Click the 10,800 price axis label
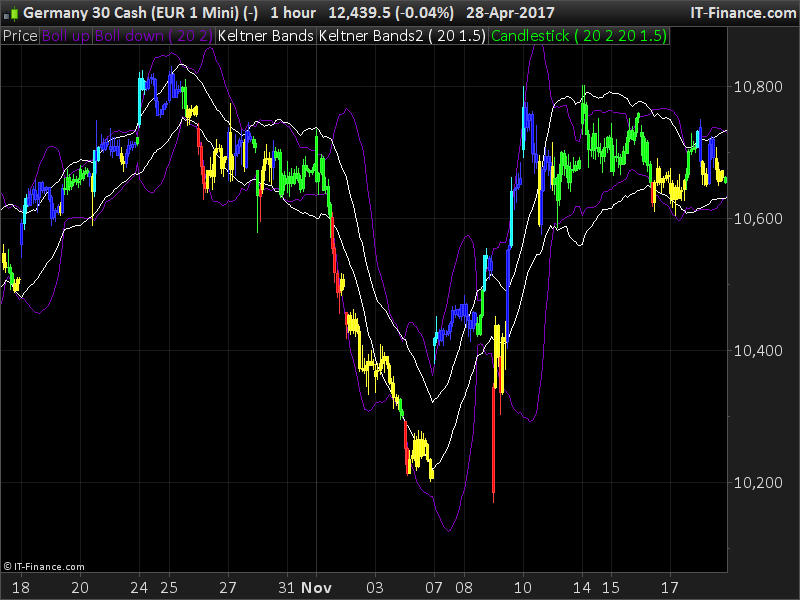The height and width of the screenshot is (600, 800). click(x=758, y=87)
